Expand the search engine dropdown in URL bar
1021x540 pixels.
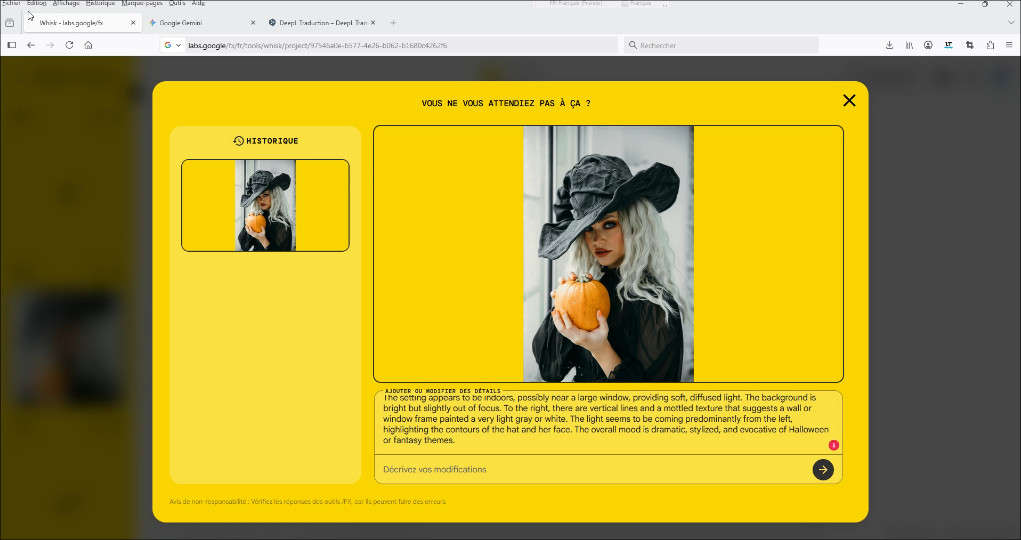(x=173, y=45)
